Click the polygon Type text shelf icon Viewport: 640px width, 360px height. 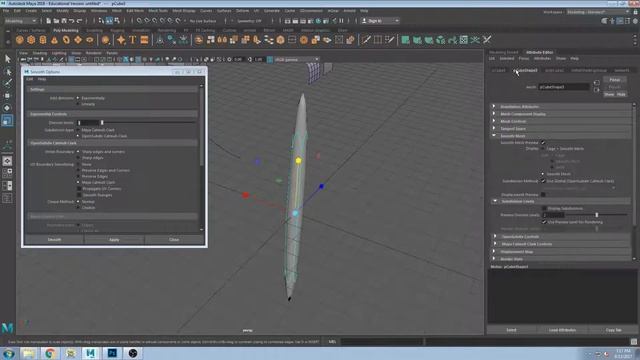(x=133, y=40)
